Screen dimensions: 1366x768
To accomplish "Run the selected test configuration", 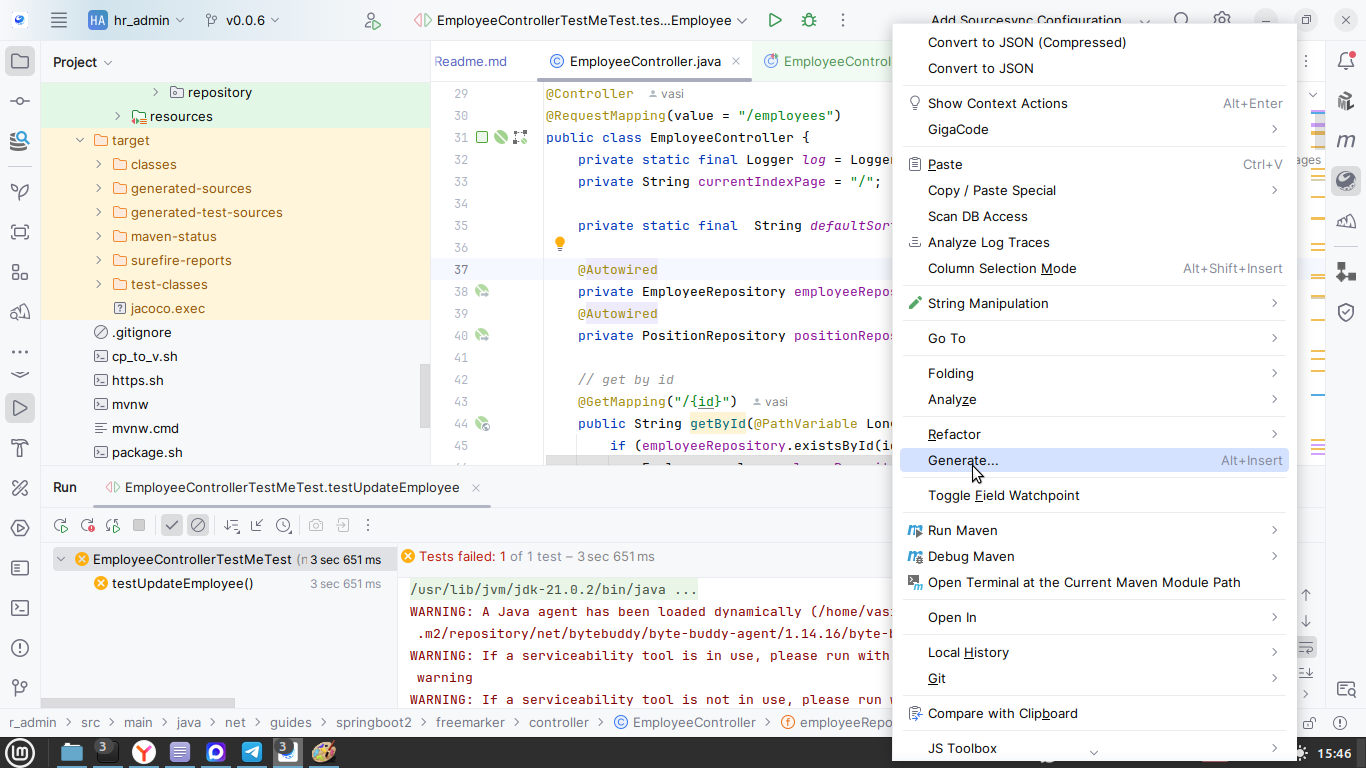I will point(775,20).
